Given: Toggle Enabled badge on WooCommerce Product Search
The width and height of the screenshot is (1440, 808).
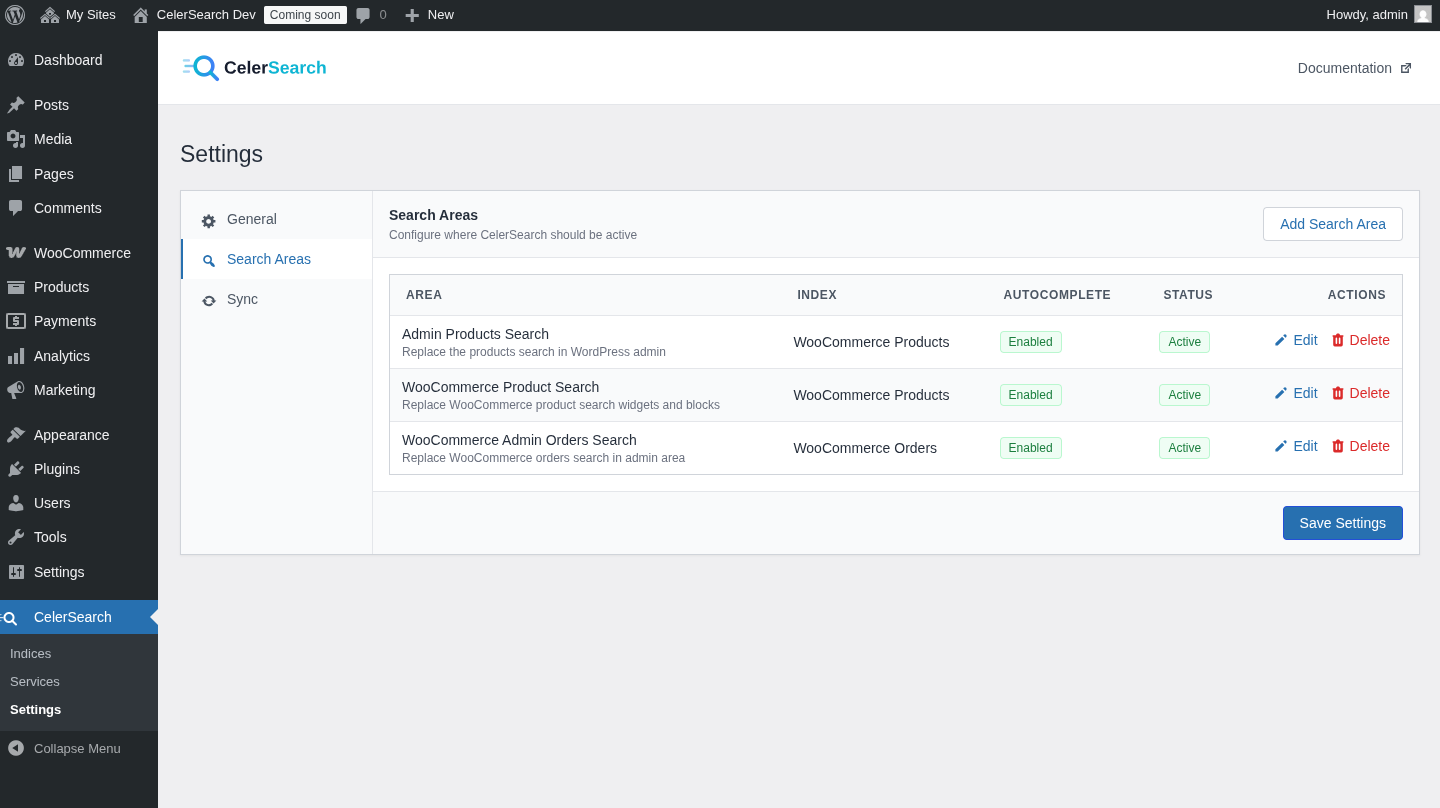Looking at the screenshot, I should (x=1030, y=394).
